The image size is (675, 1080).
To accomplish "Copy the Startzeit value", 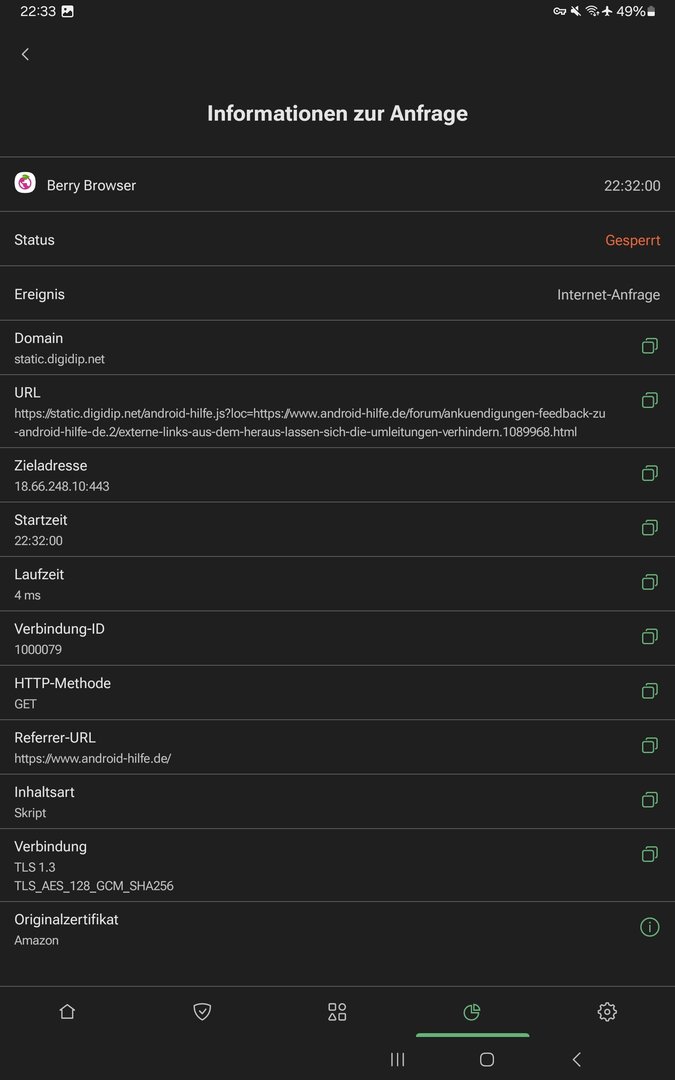I will coord(649,527).
